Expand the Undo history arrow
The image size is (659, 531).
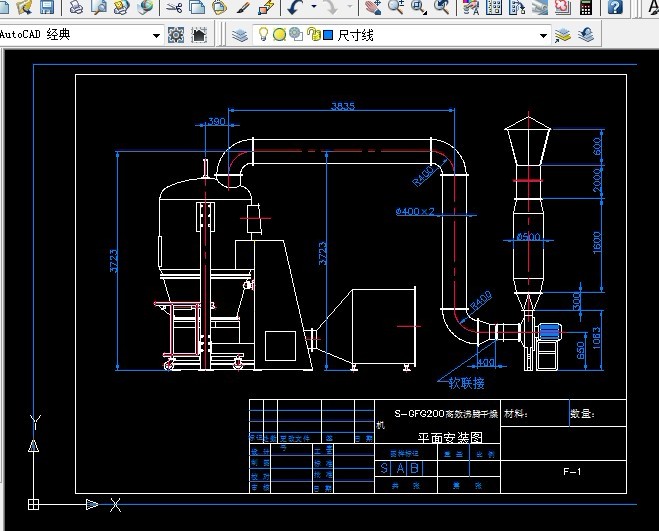pos(314,7)
